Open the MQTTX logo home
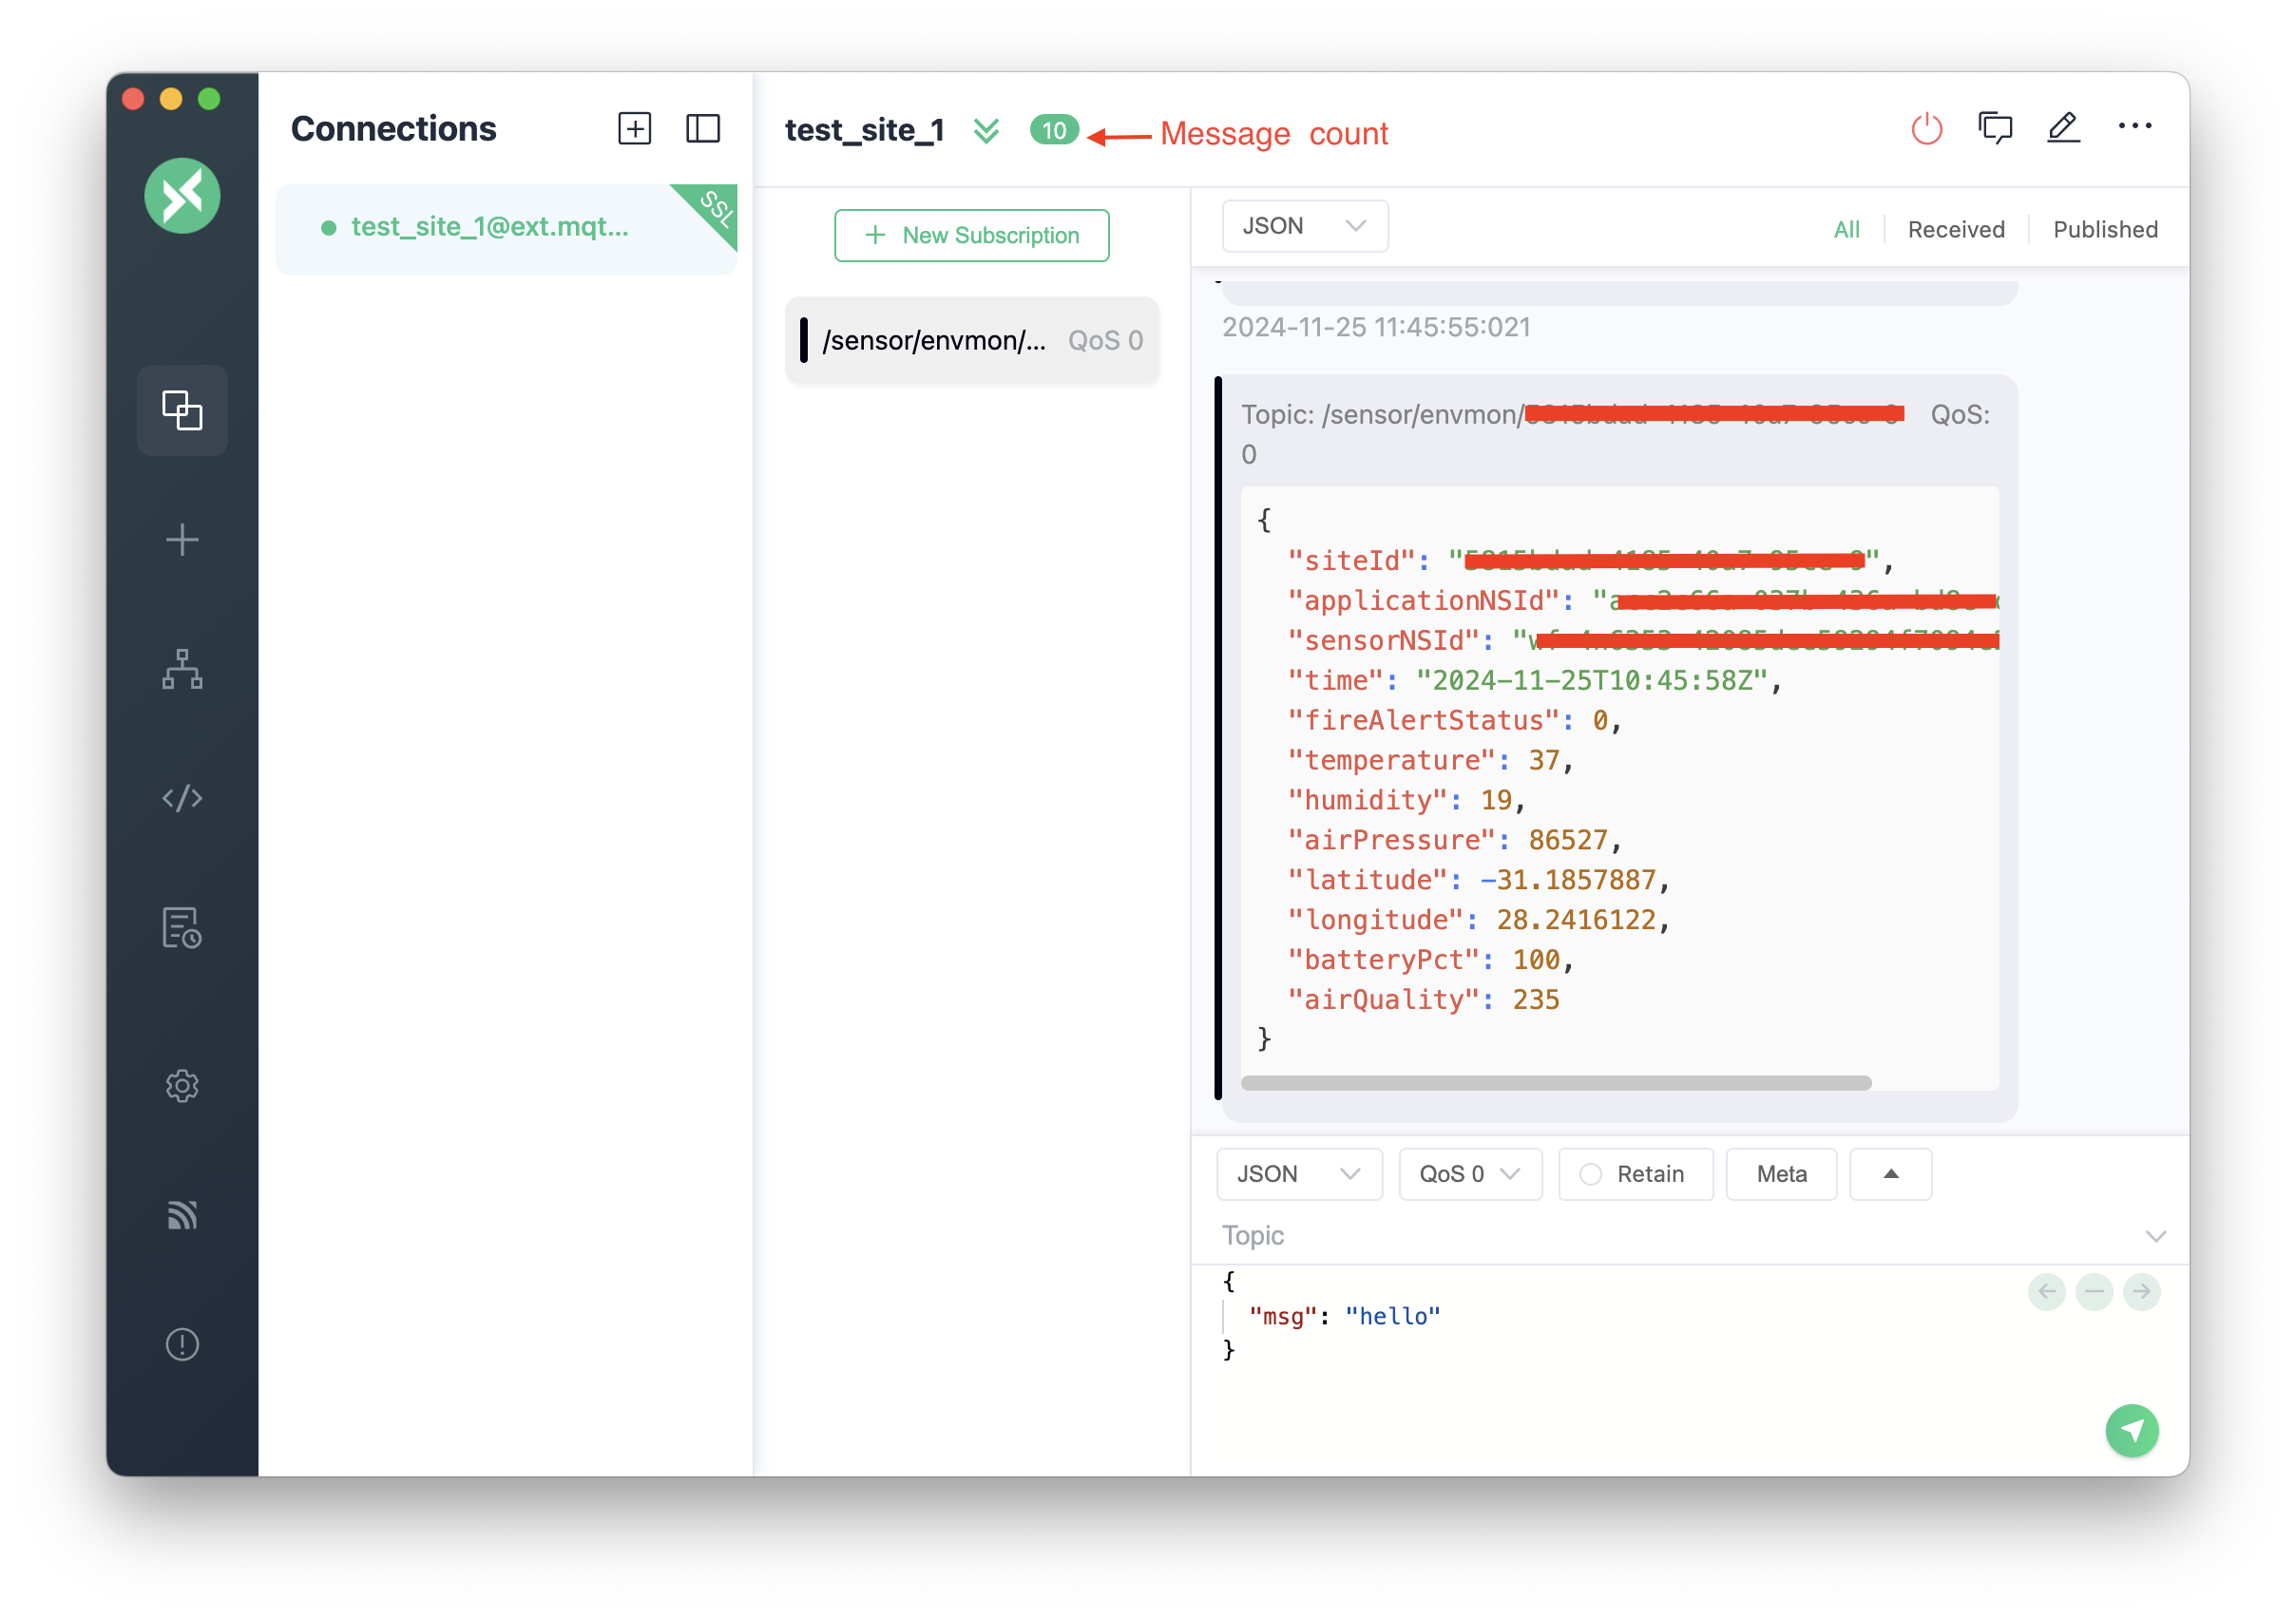2296x1617 pixels. coord(182,195)
